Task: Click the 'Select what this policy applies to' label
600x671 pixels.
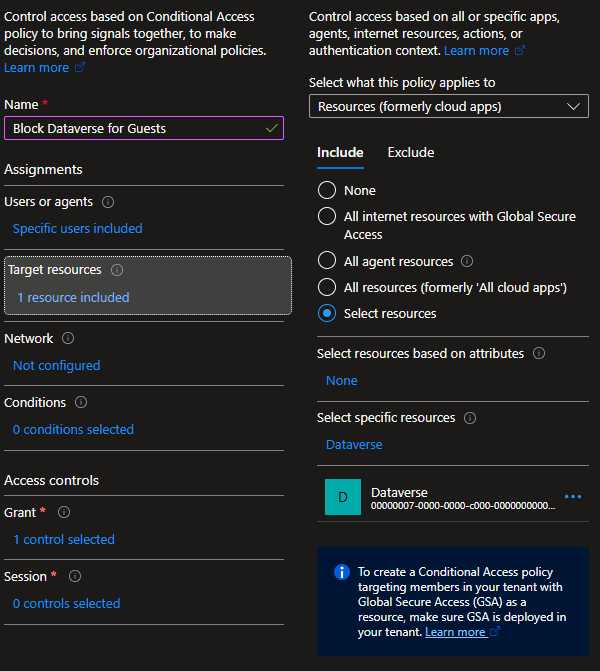Action: click(x=402, y=83)
